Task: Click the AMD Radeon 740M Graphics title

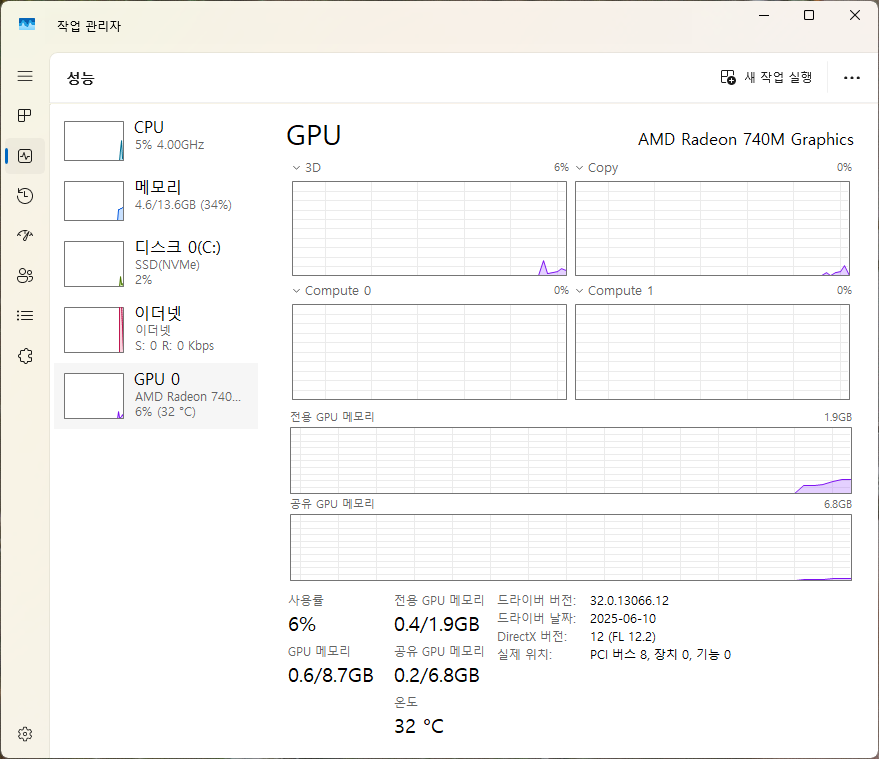Action: coord(746,140)
